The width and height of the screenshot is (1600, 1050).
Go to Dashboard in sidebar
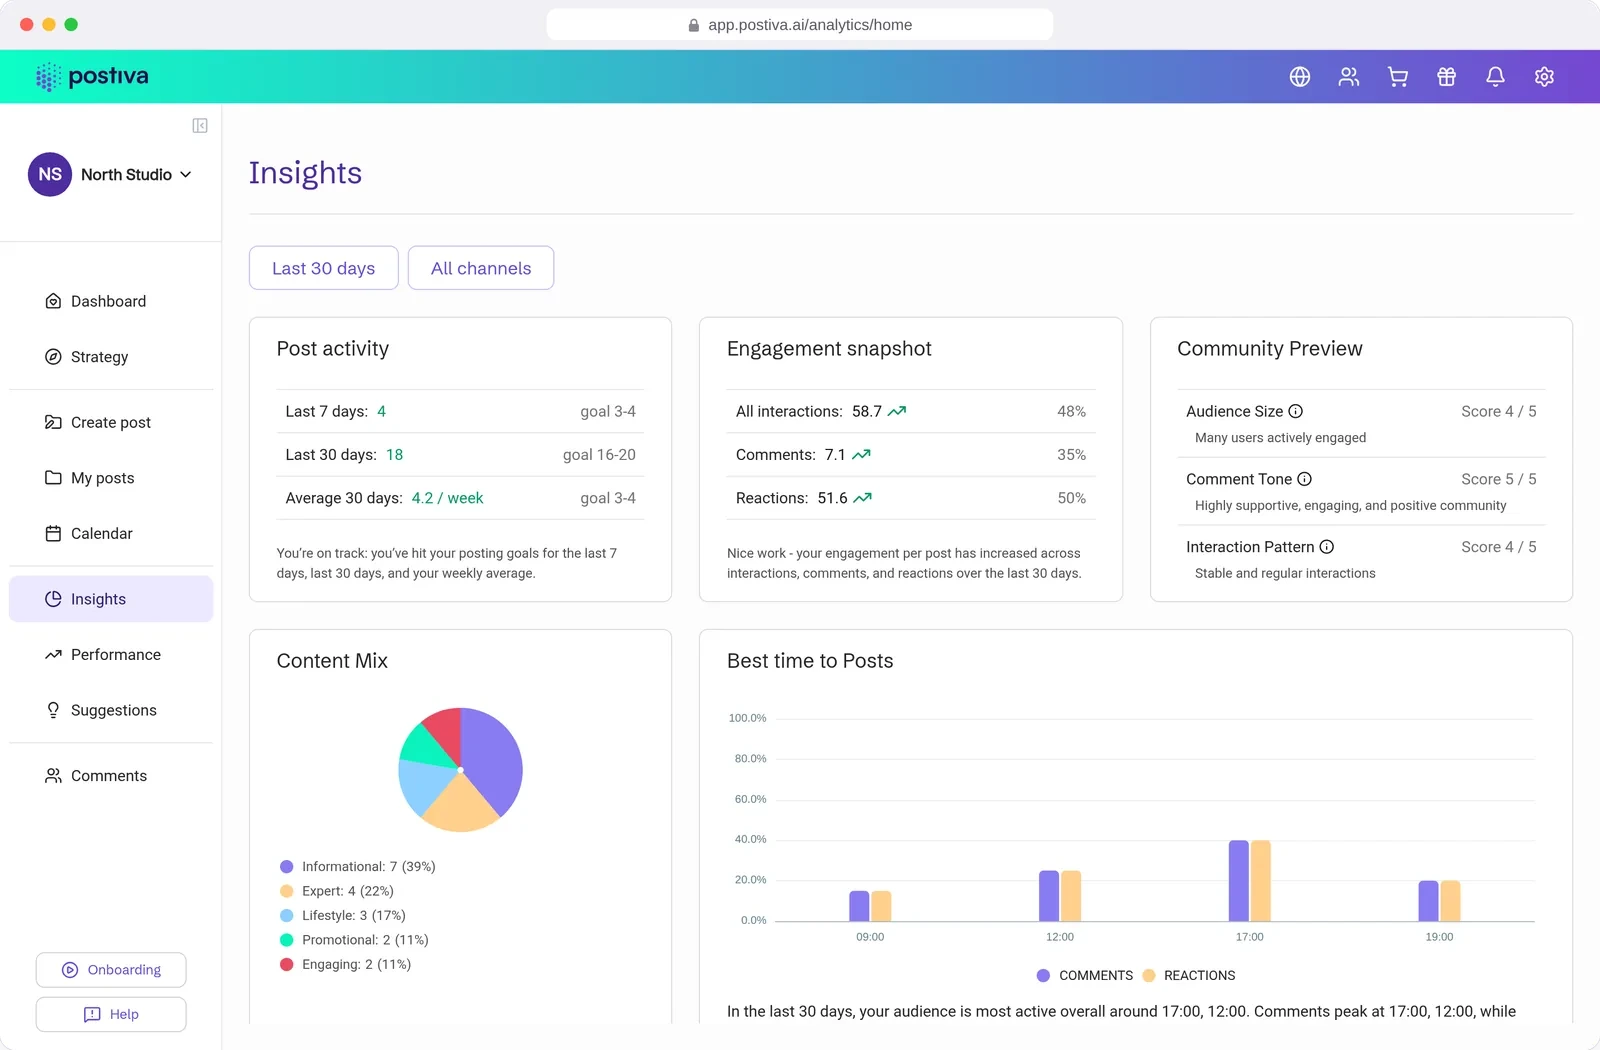[111, 301]
